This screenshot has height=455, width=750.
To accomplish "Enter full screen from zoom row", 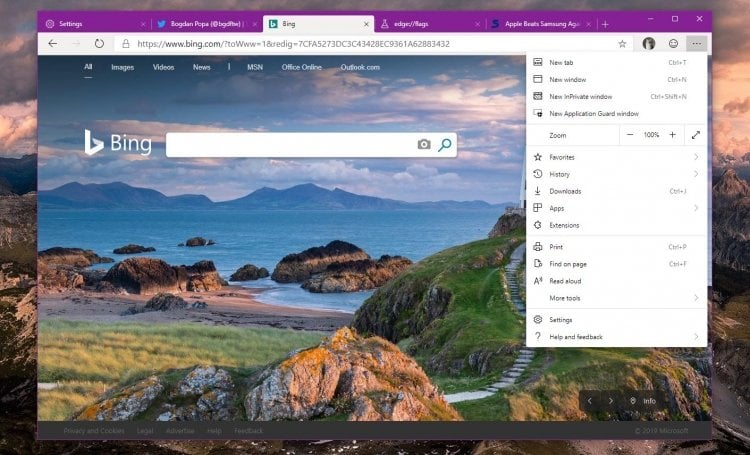I will point(696,135).
